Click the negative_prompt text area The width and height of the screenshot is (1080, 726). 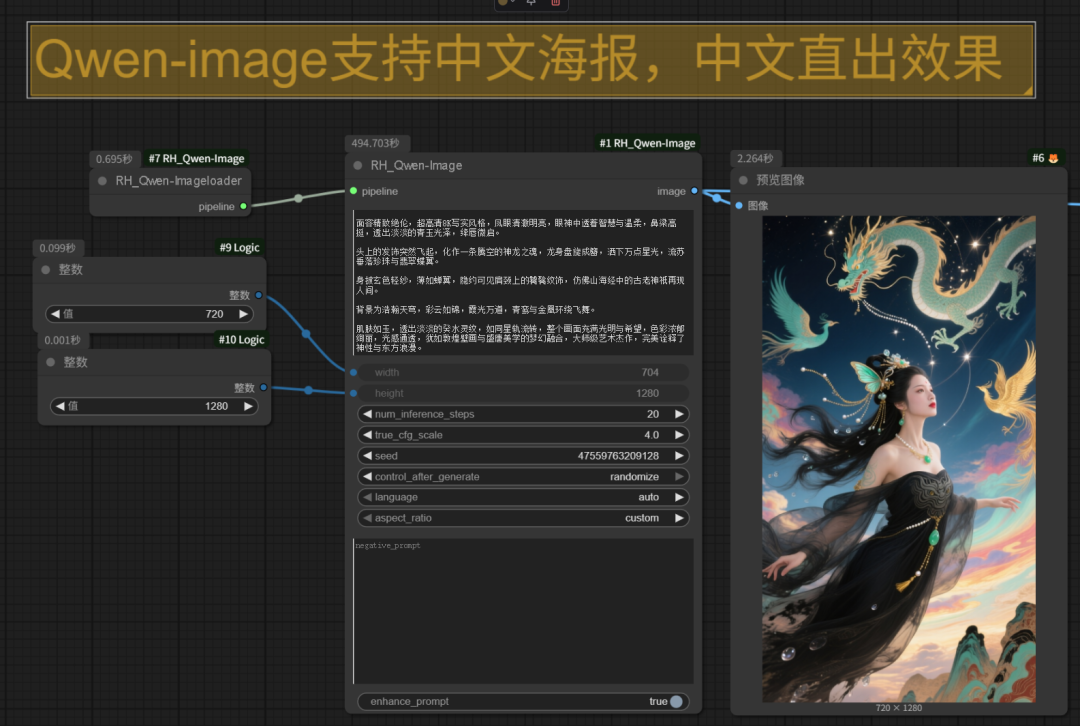[x=523, y=611]
